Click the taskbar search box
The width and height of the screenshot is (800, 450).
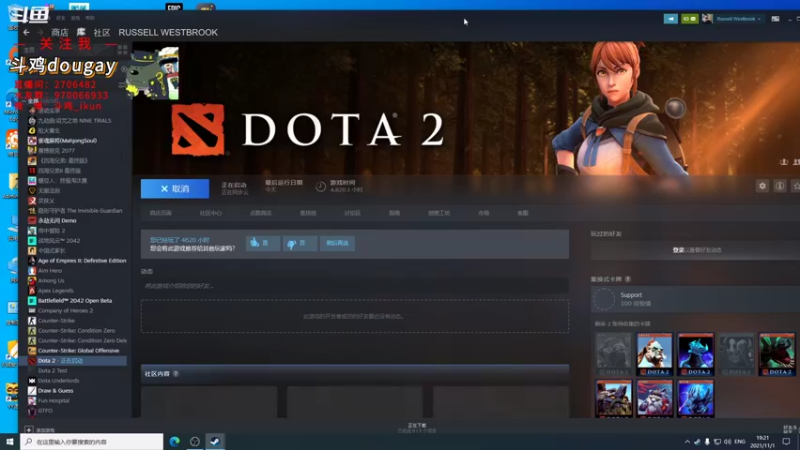coord(92,441)
